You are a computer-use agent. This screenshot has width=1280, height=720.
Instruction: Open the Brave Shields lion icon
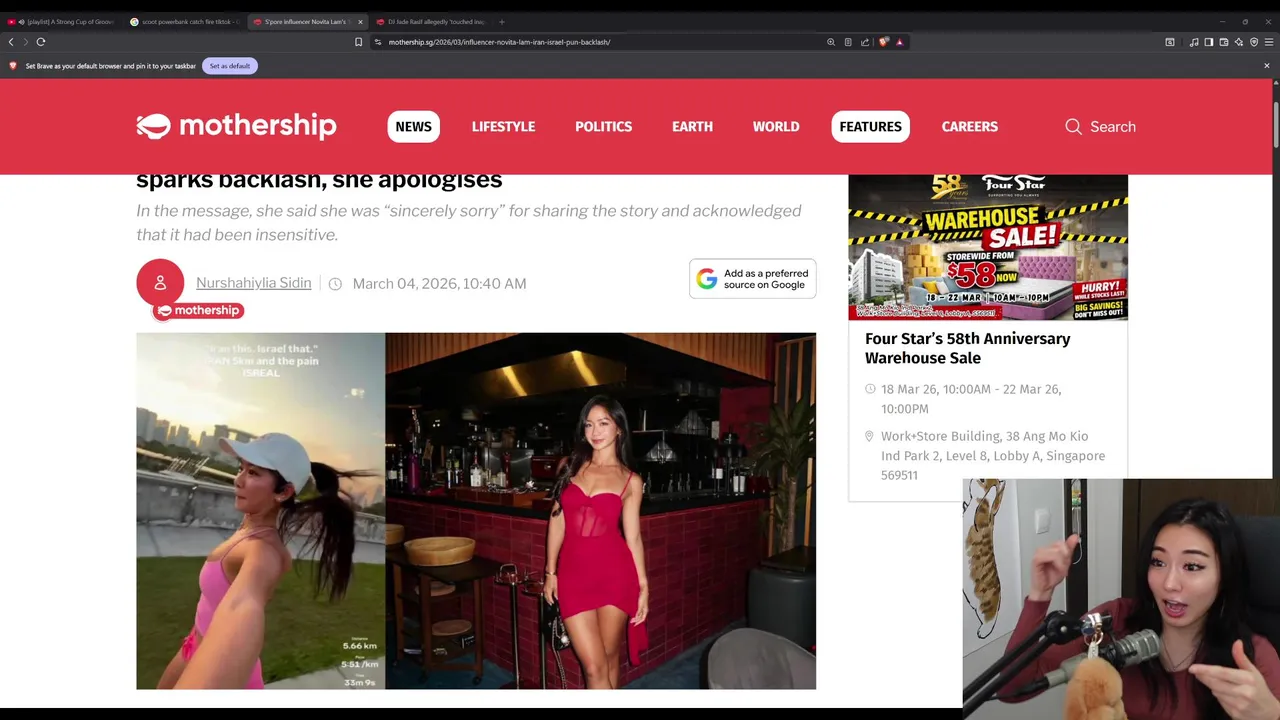coord(883,42)
